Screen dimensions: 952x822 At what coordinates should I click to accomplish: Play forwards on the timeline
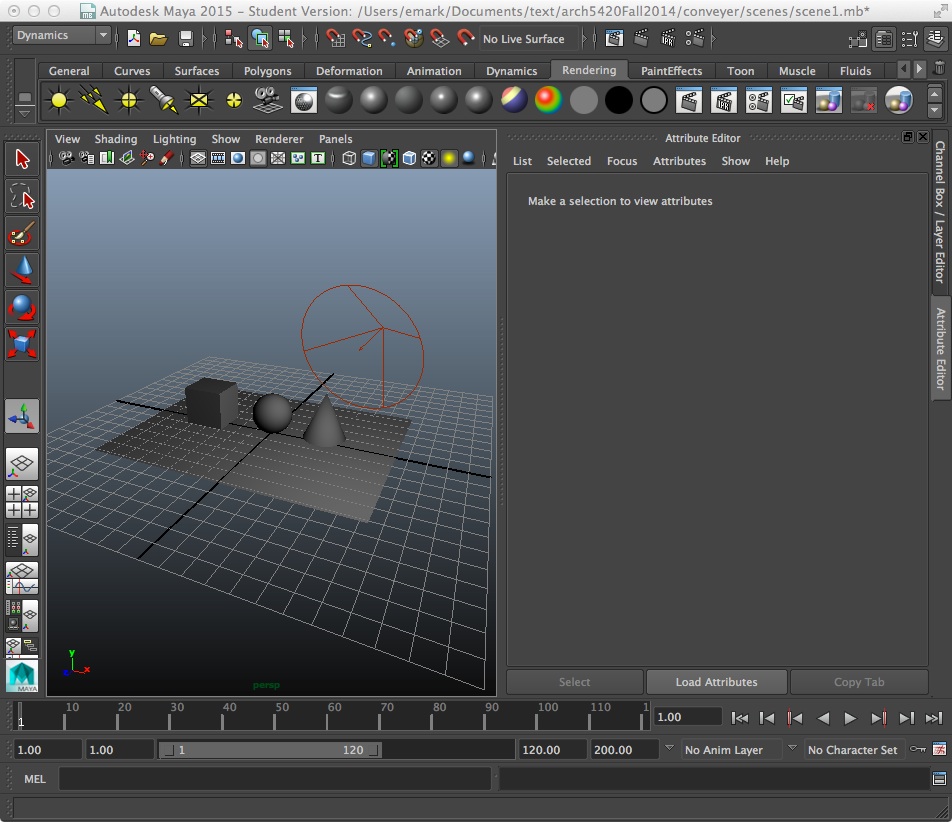pyautogui.click(x=850, y=718)
